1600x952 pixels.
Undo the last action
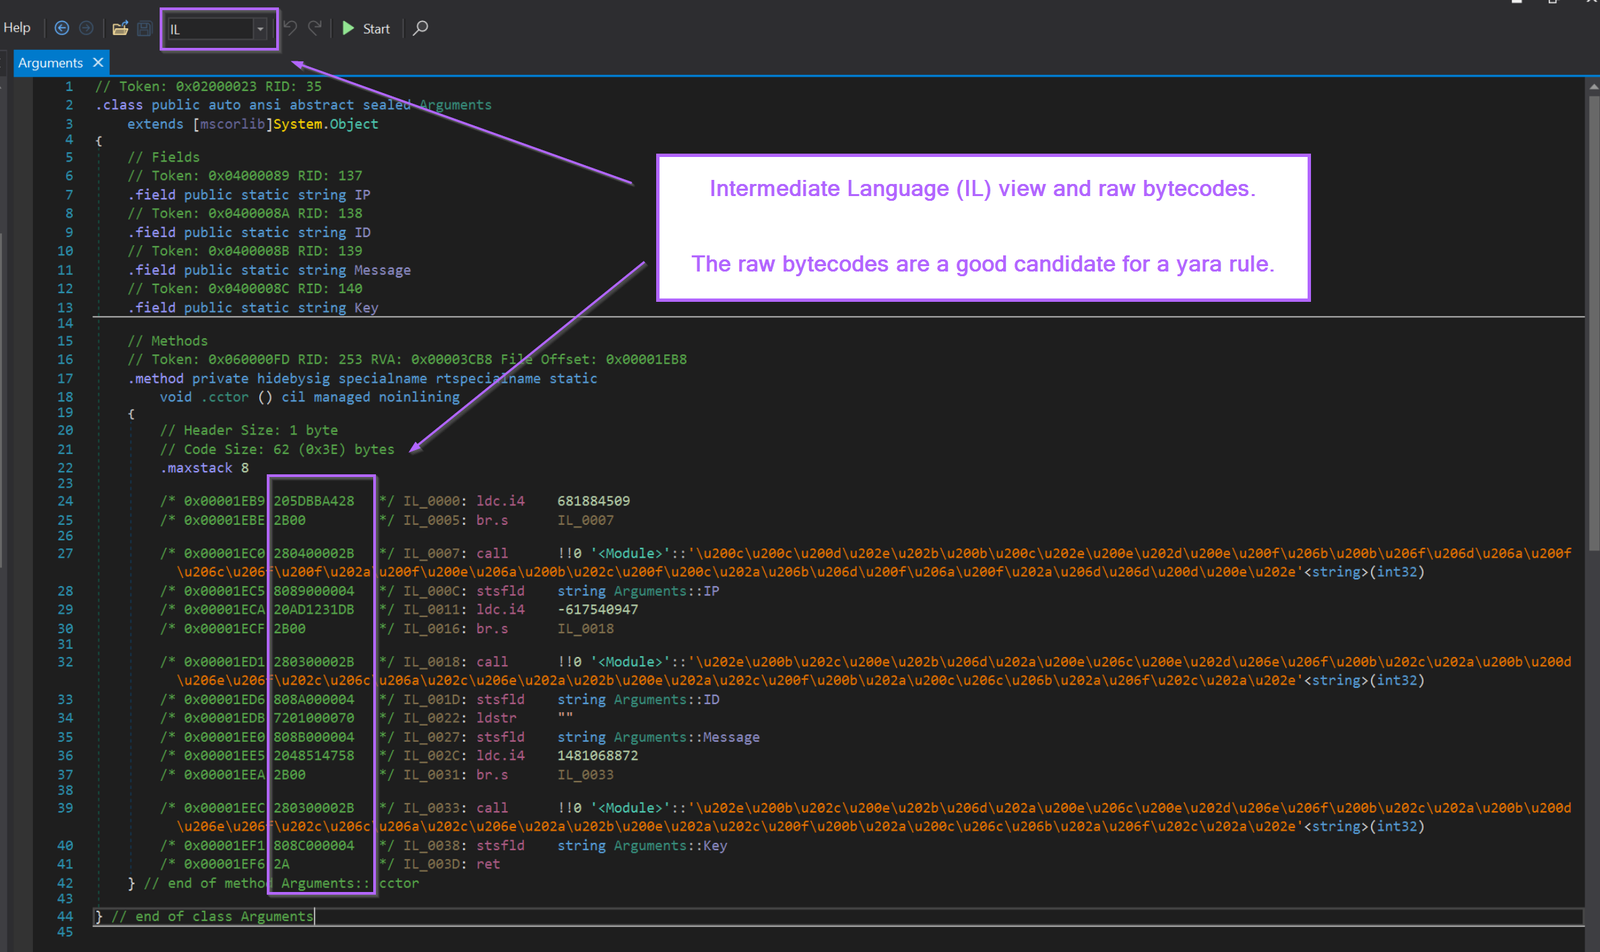290,28
